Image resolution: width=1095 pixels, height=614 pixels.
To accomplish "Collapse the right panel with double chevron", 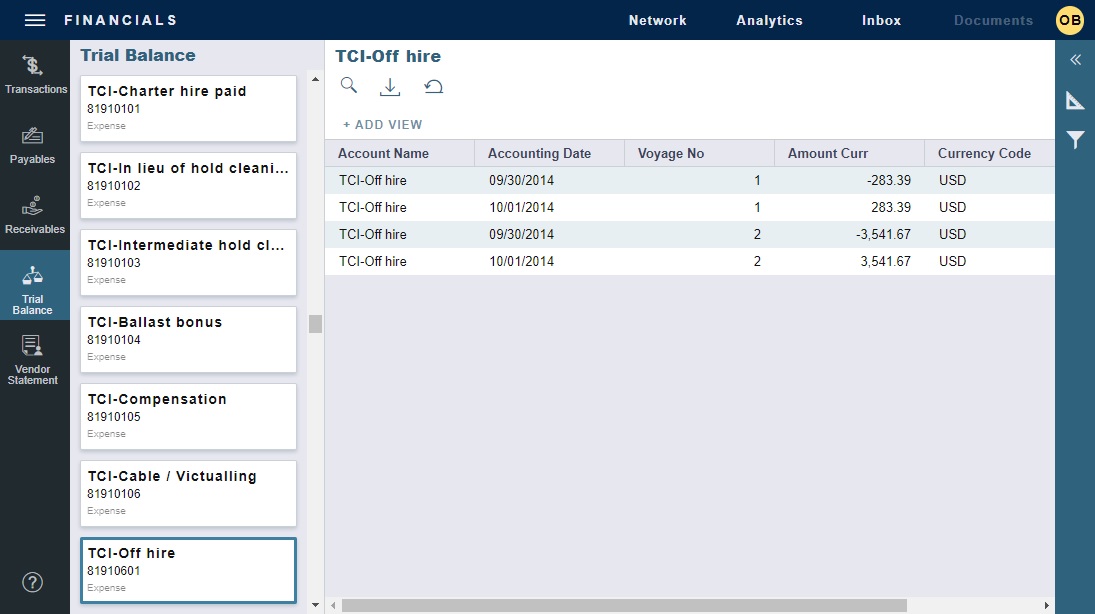I will tap(1075, 60).
